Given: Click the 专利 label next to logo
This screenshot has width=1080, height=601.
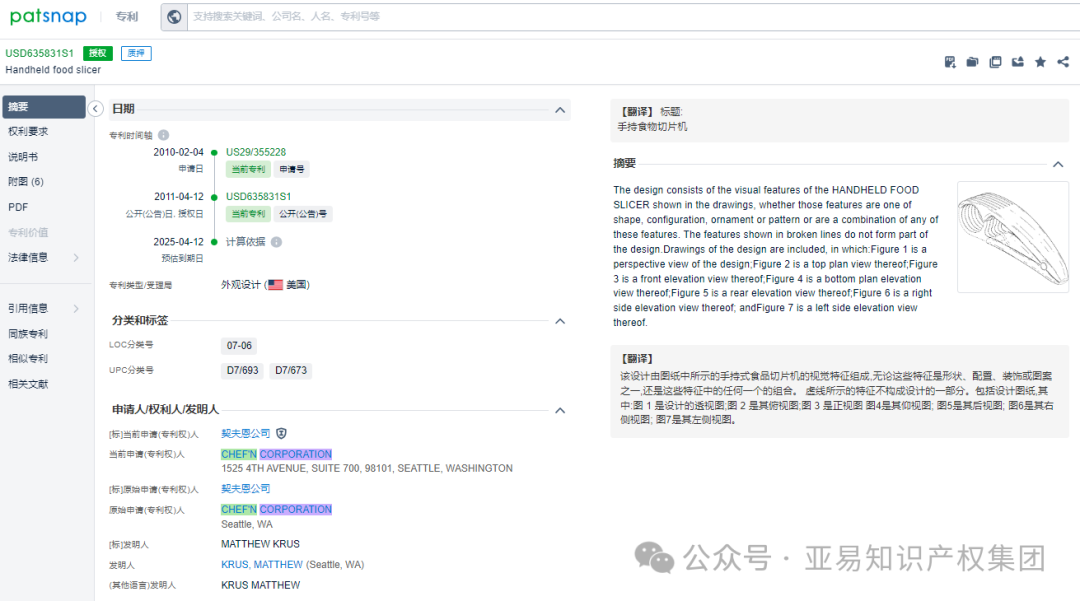Looking at the screenshot, I should (x=126, y=17).
